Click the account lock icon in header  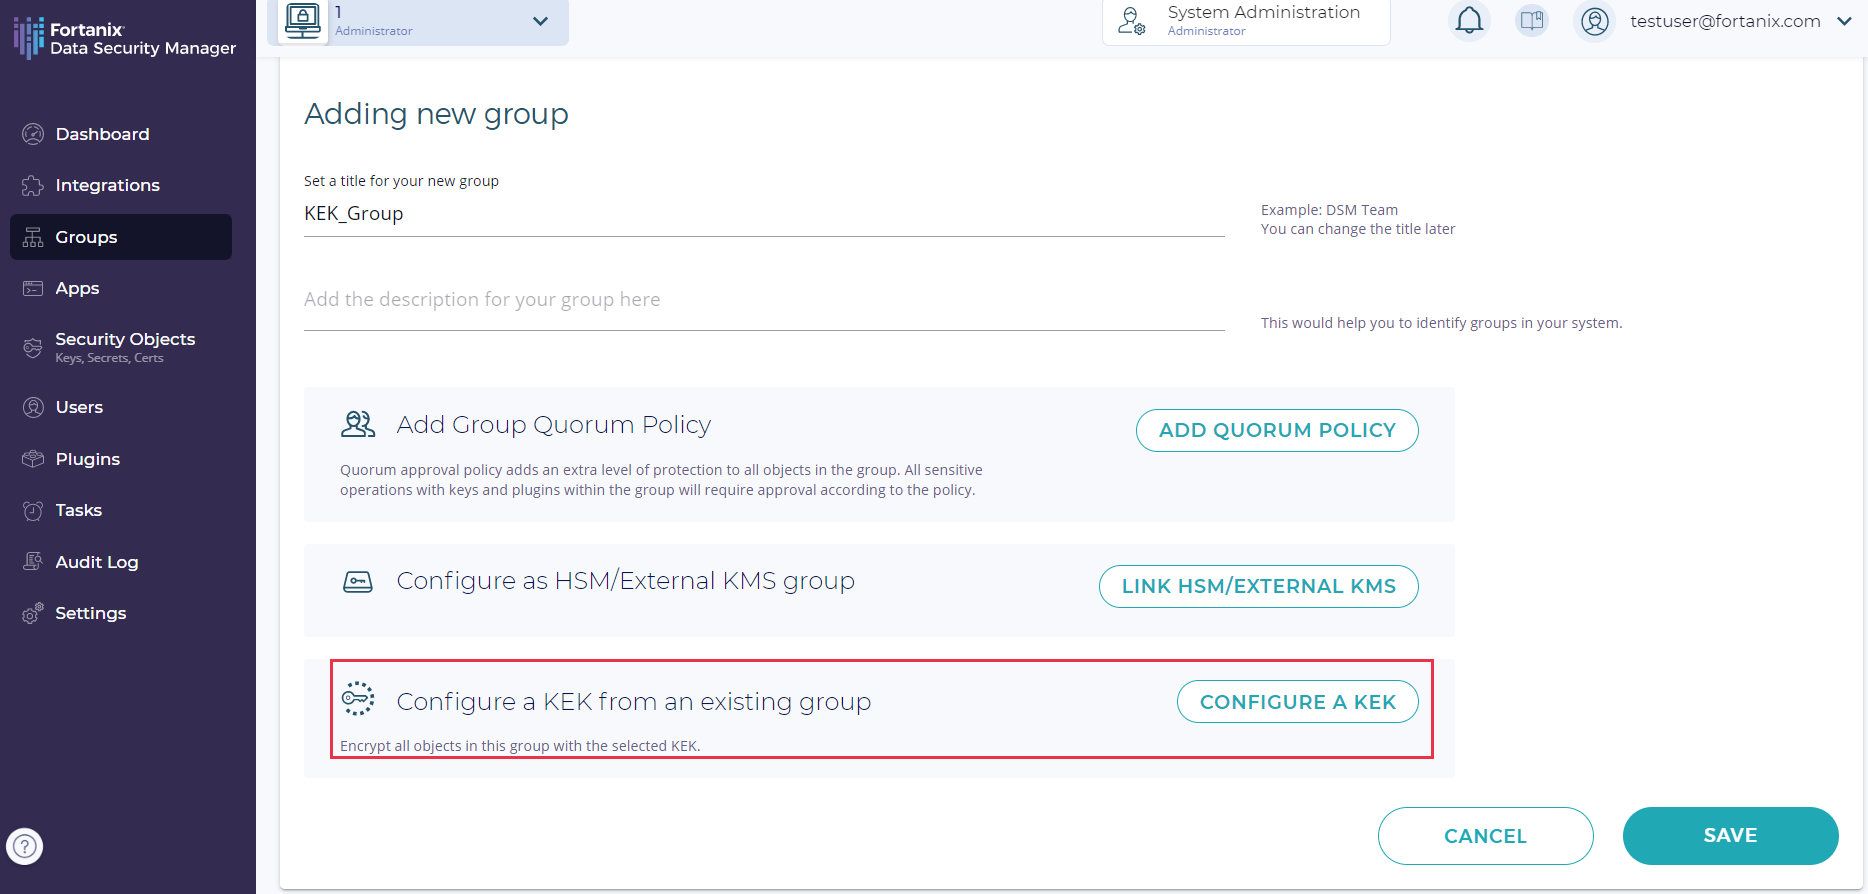(302, 20)
